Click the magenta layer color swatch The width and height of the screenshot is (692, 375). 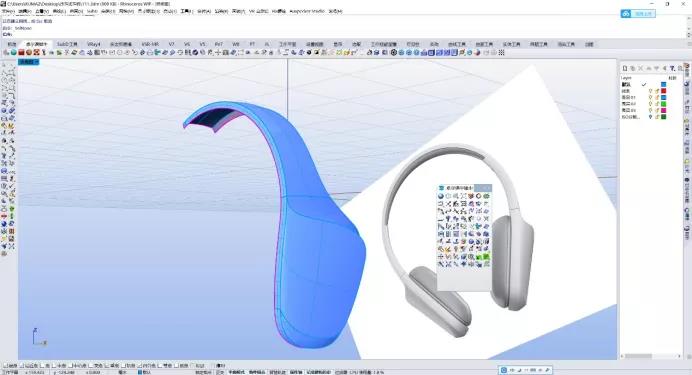[663, 110]
